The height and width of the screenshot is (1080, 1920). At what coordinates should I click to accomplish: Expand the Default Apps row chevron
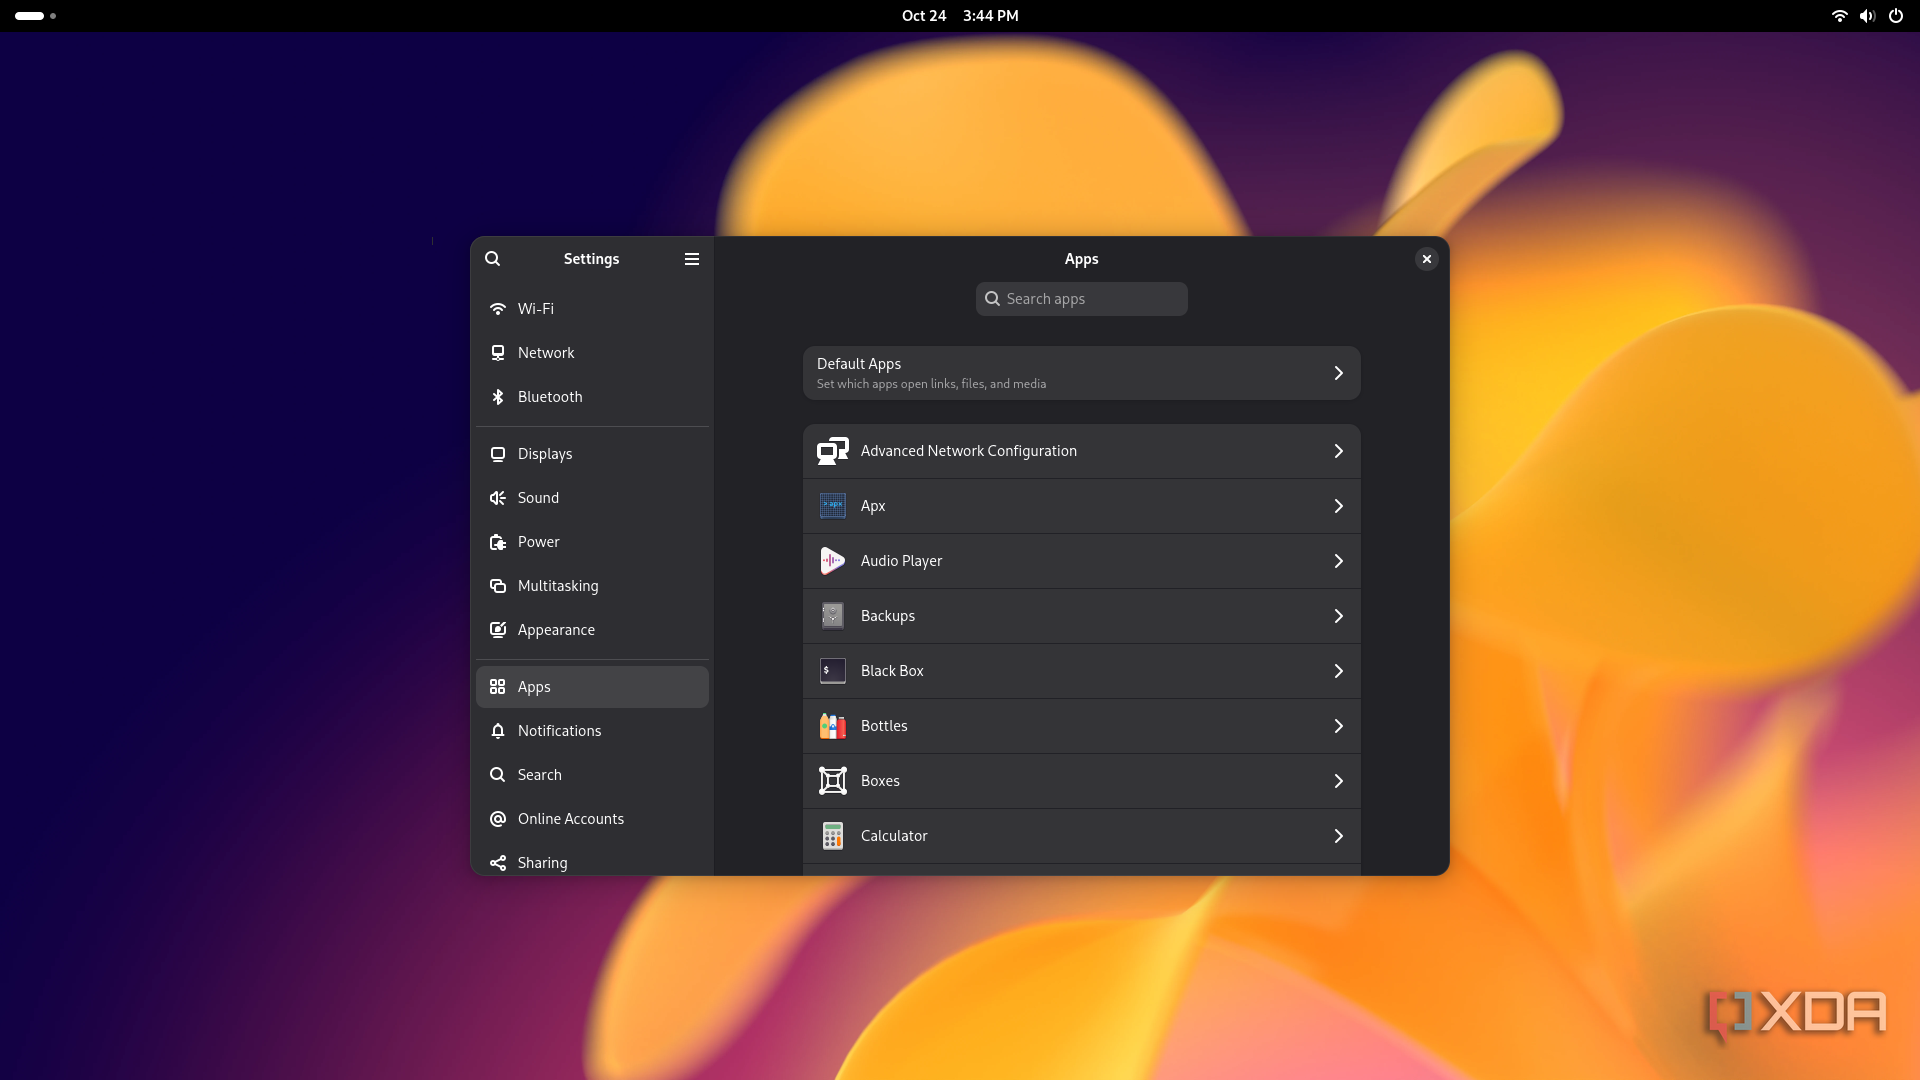click(1339, 373)
